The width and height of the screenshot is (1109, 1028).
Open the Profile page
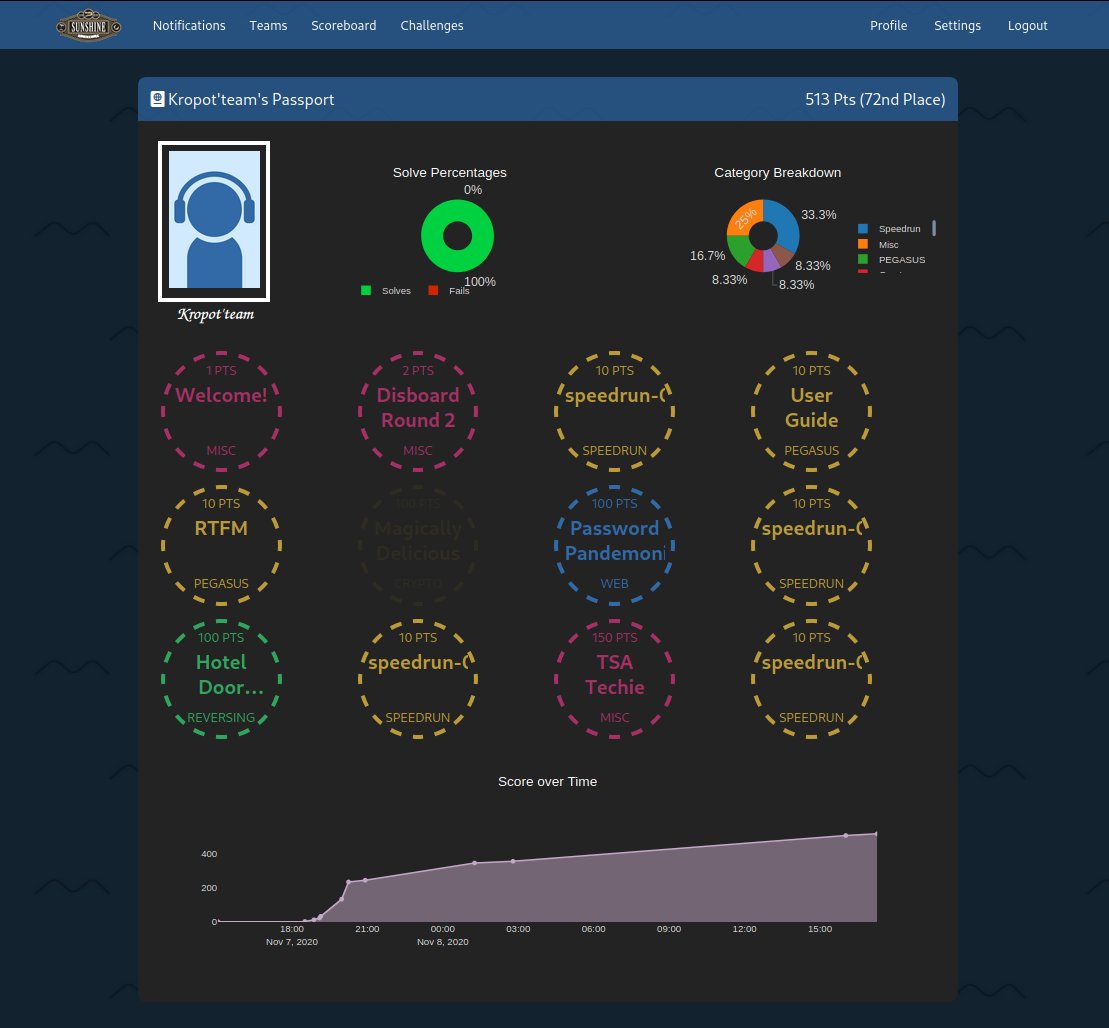point(888,25)
